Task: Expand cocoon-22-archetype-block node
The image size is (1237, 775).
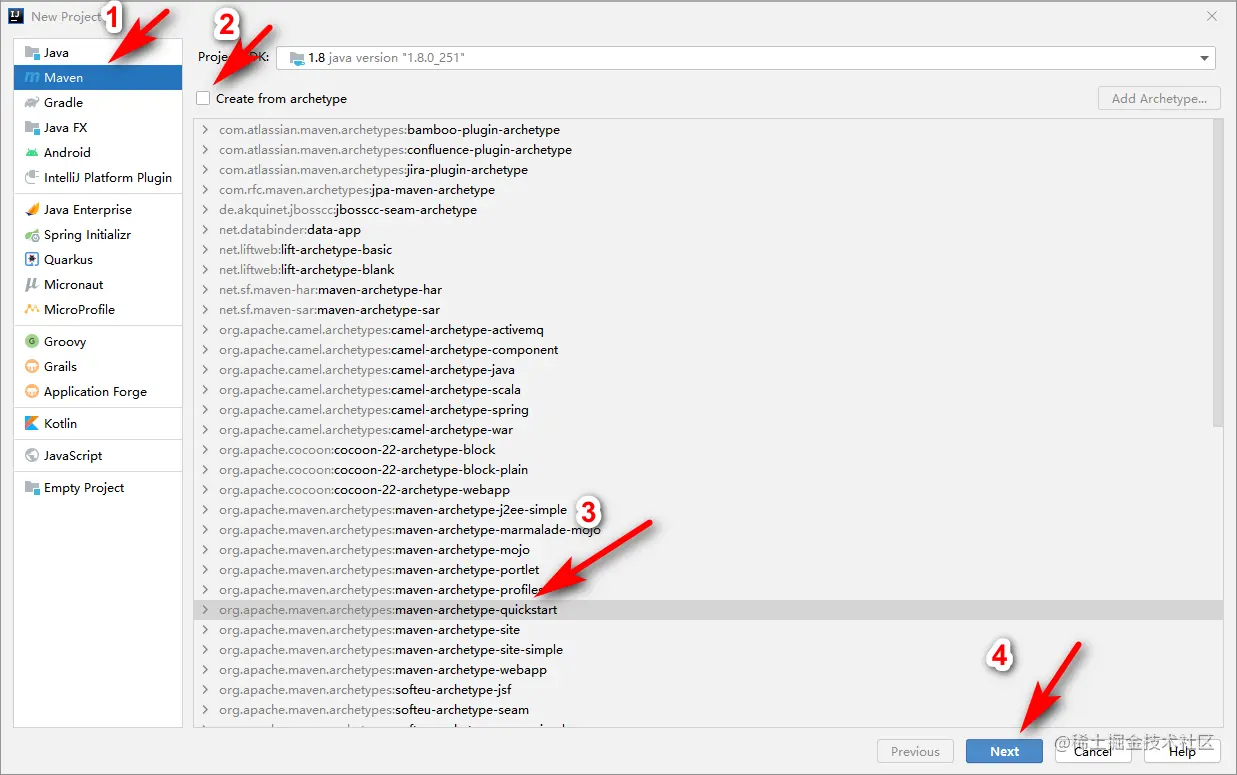Action: coord(205,450)
